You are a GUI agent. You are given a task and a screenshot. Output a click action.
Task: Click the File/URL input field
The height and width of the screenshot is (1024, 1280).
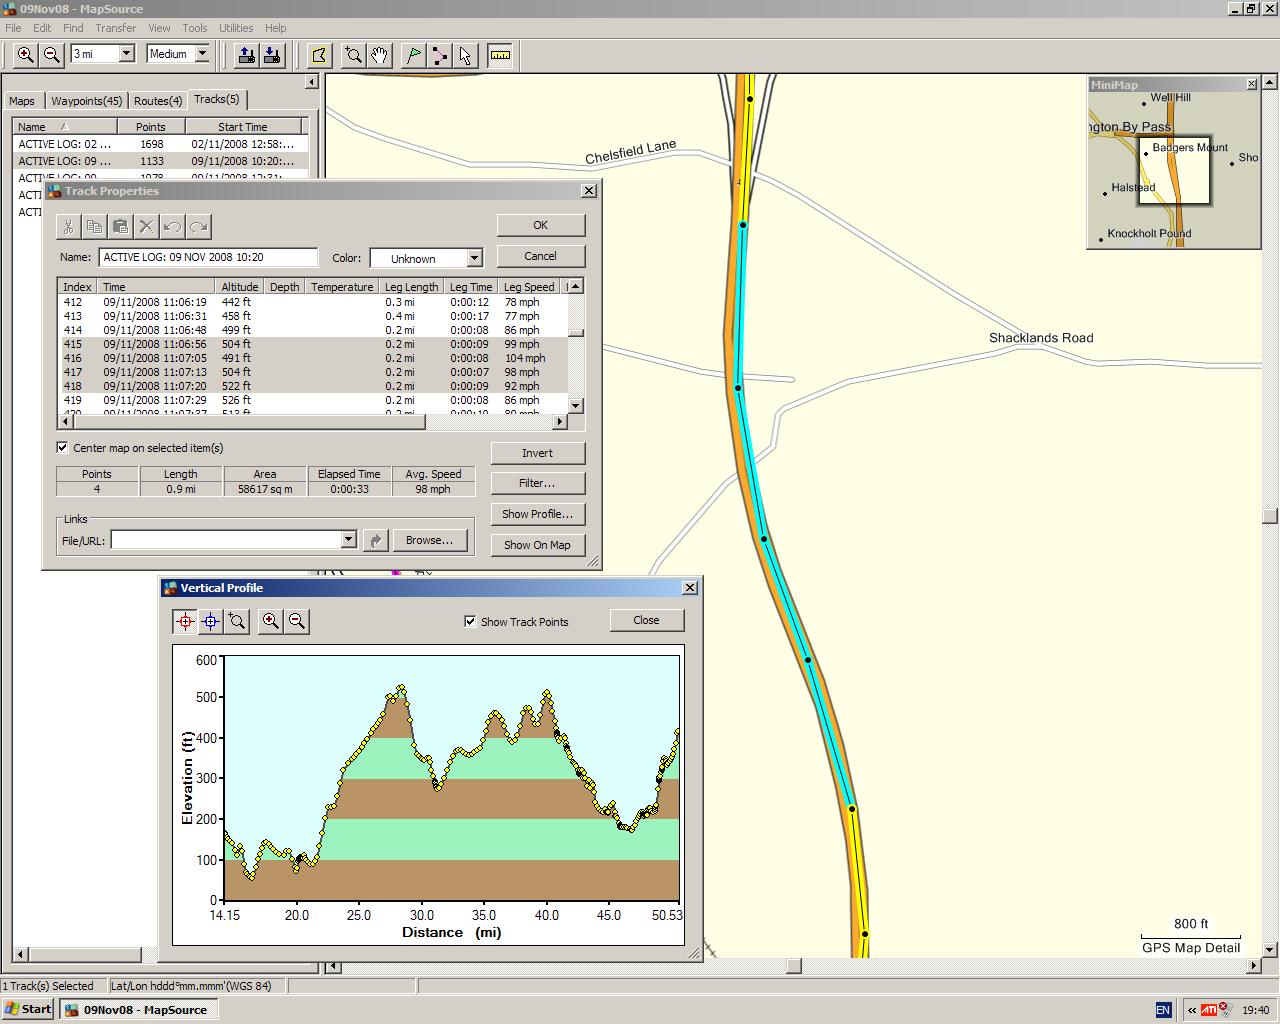226,540
